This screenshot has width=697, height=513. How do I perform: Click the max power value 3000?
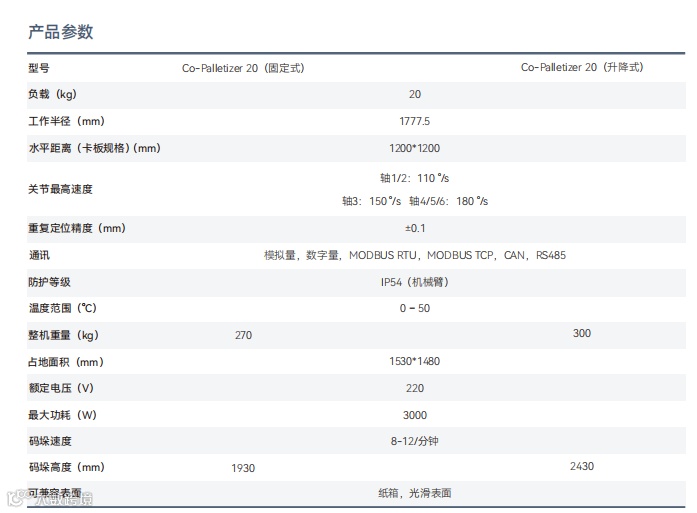[x=415, y=415]
